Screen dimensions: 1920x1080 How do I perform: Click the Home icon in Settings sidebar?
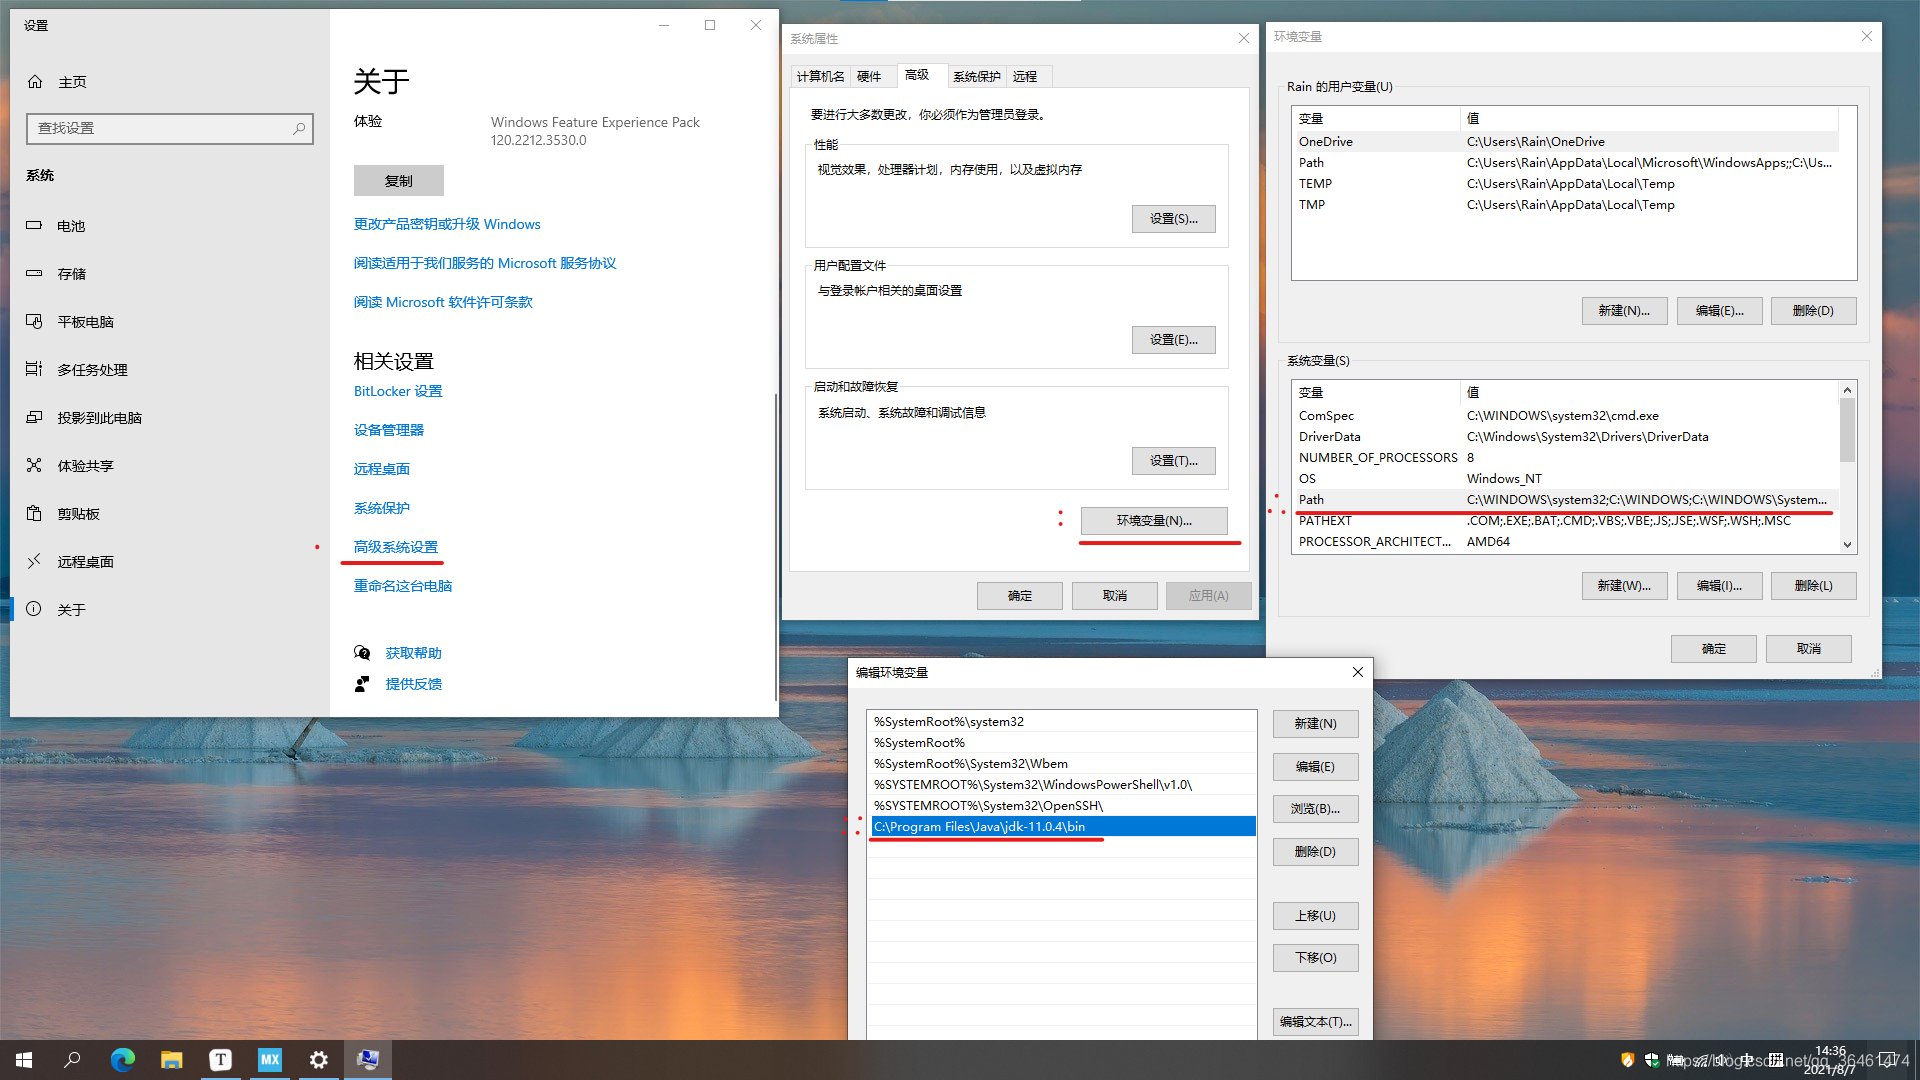[35, 82]
